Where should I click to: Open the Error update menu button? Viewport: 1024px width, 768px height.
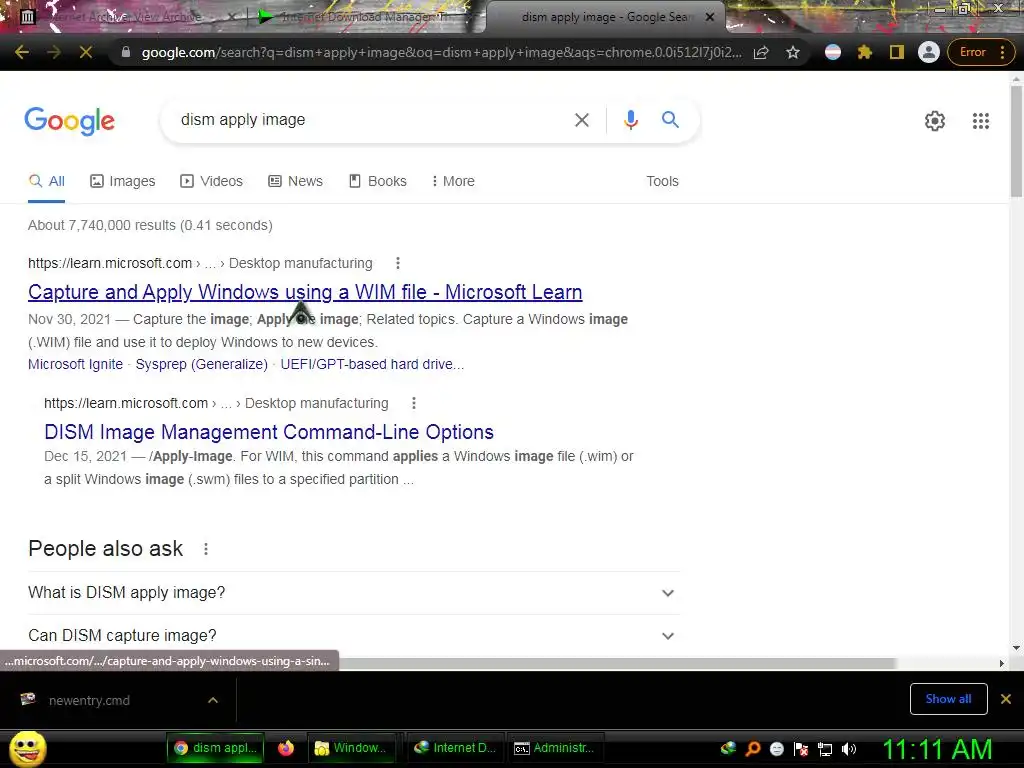click(x=981, y=52)
